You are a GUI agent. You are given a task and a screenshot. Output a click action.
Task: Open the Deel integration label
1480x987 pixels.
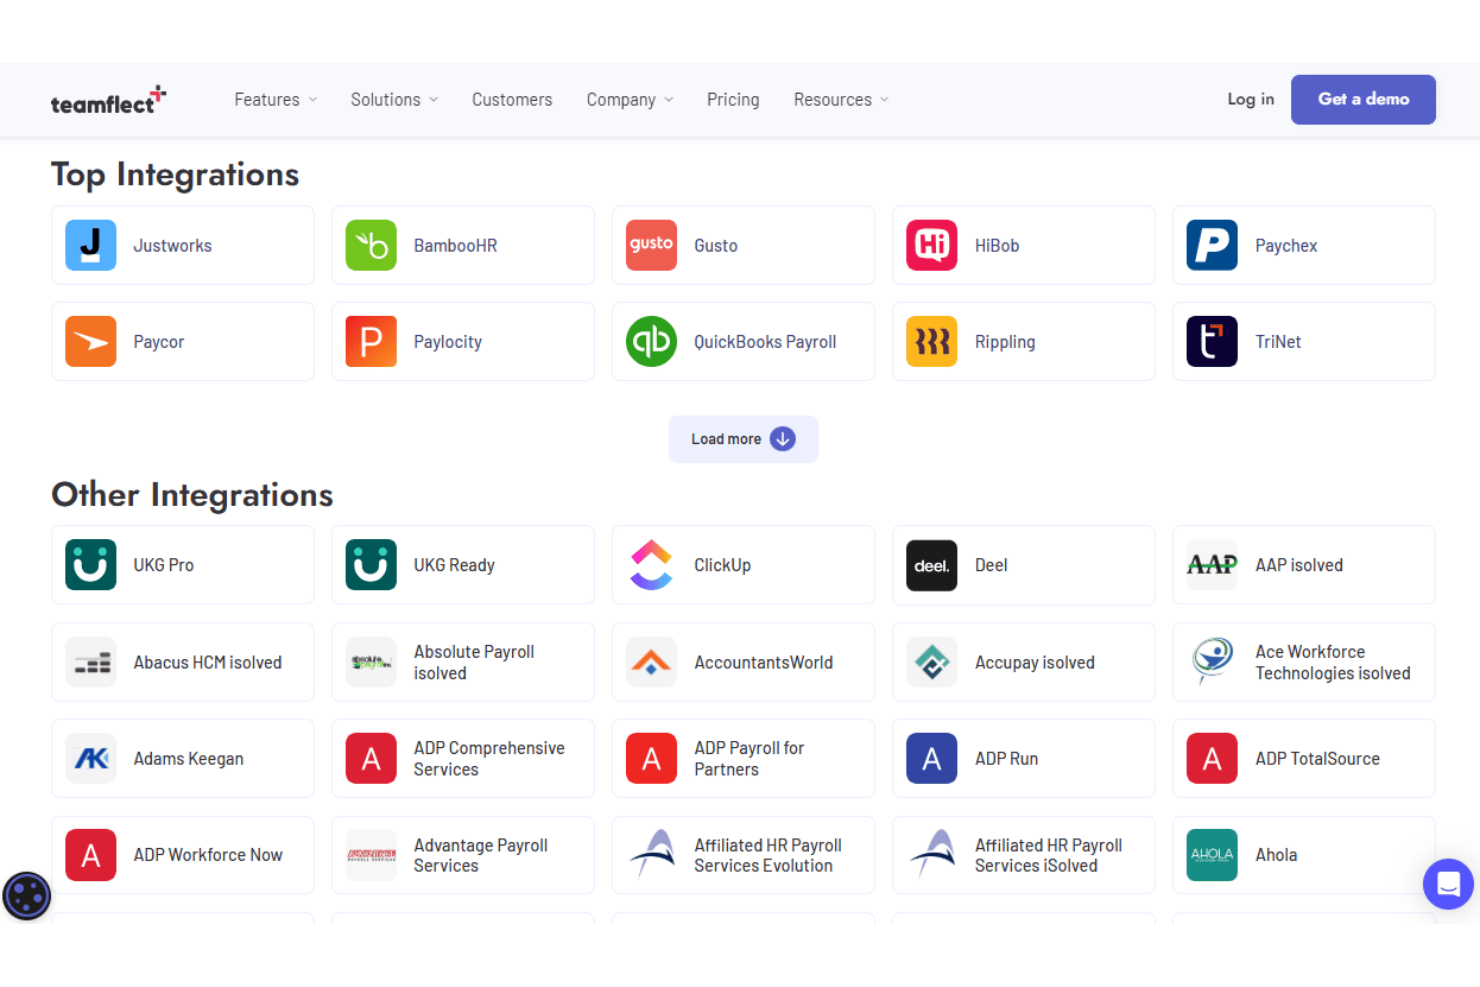click(991, 565)
